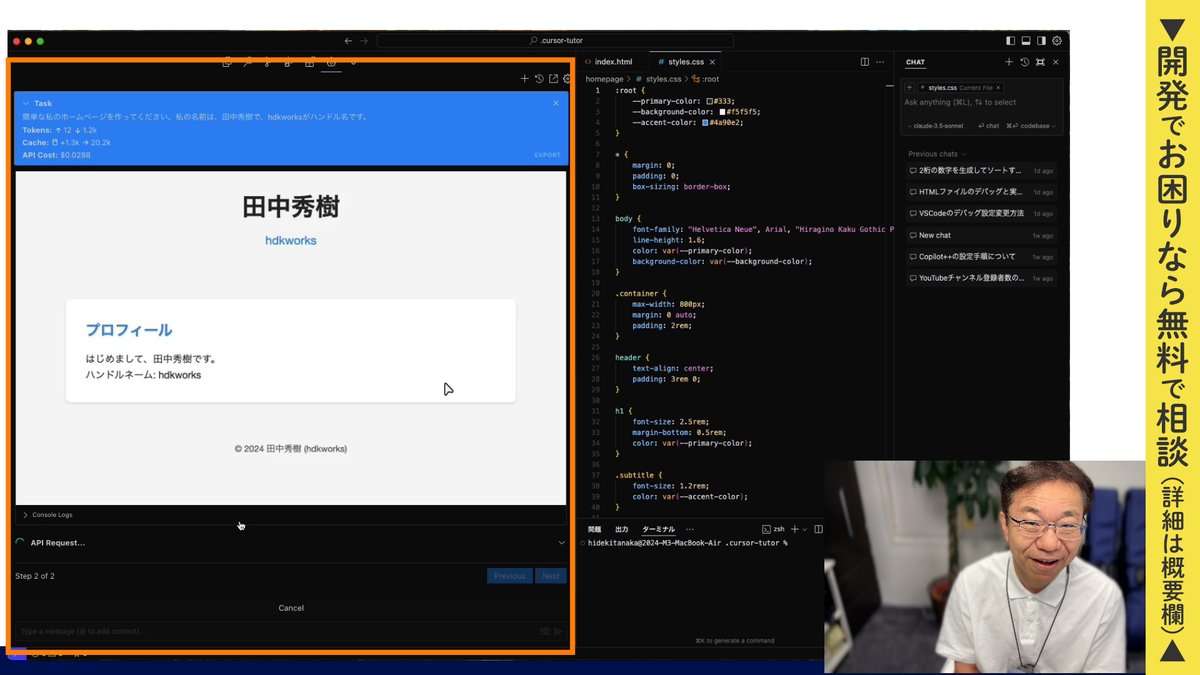Click EXPORT in the Task card
Screen dimensions: 1200x675
click(x=547, y=155)
